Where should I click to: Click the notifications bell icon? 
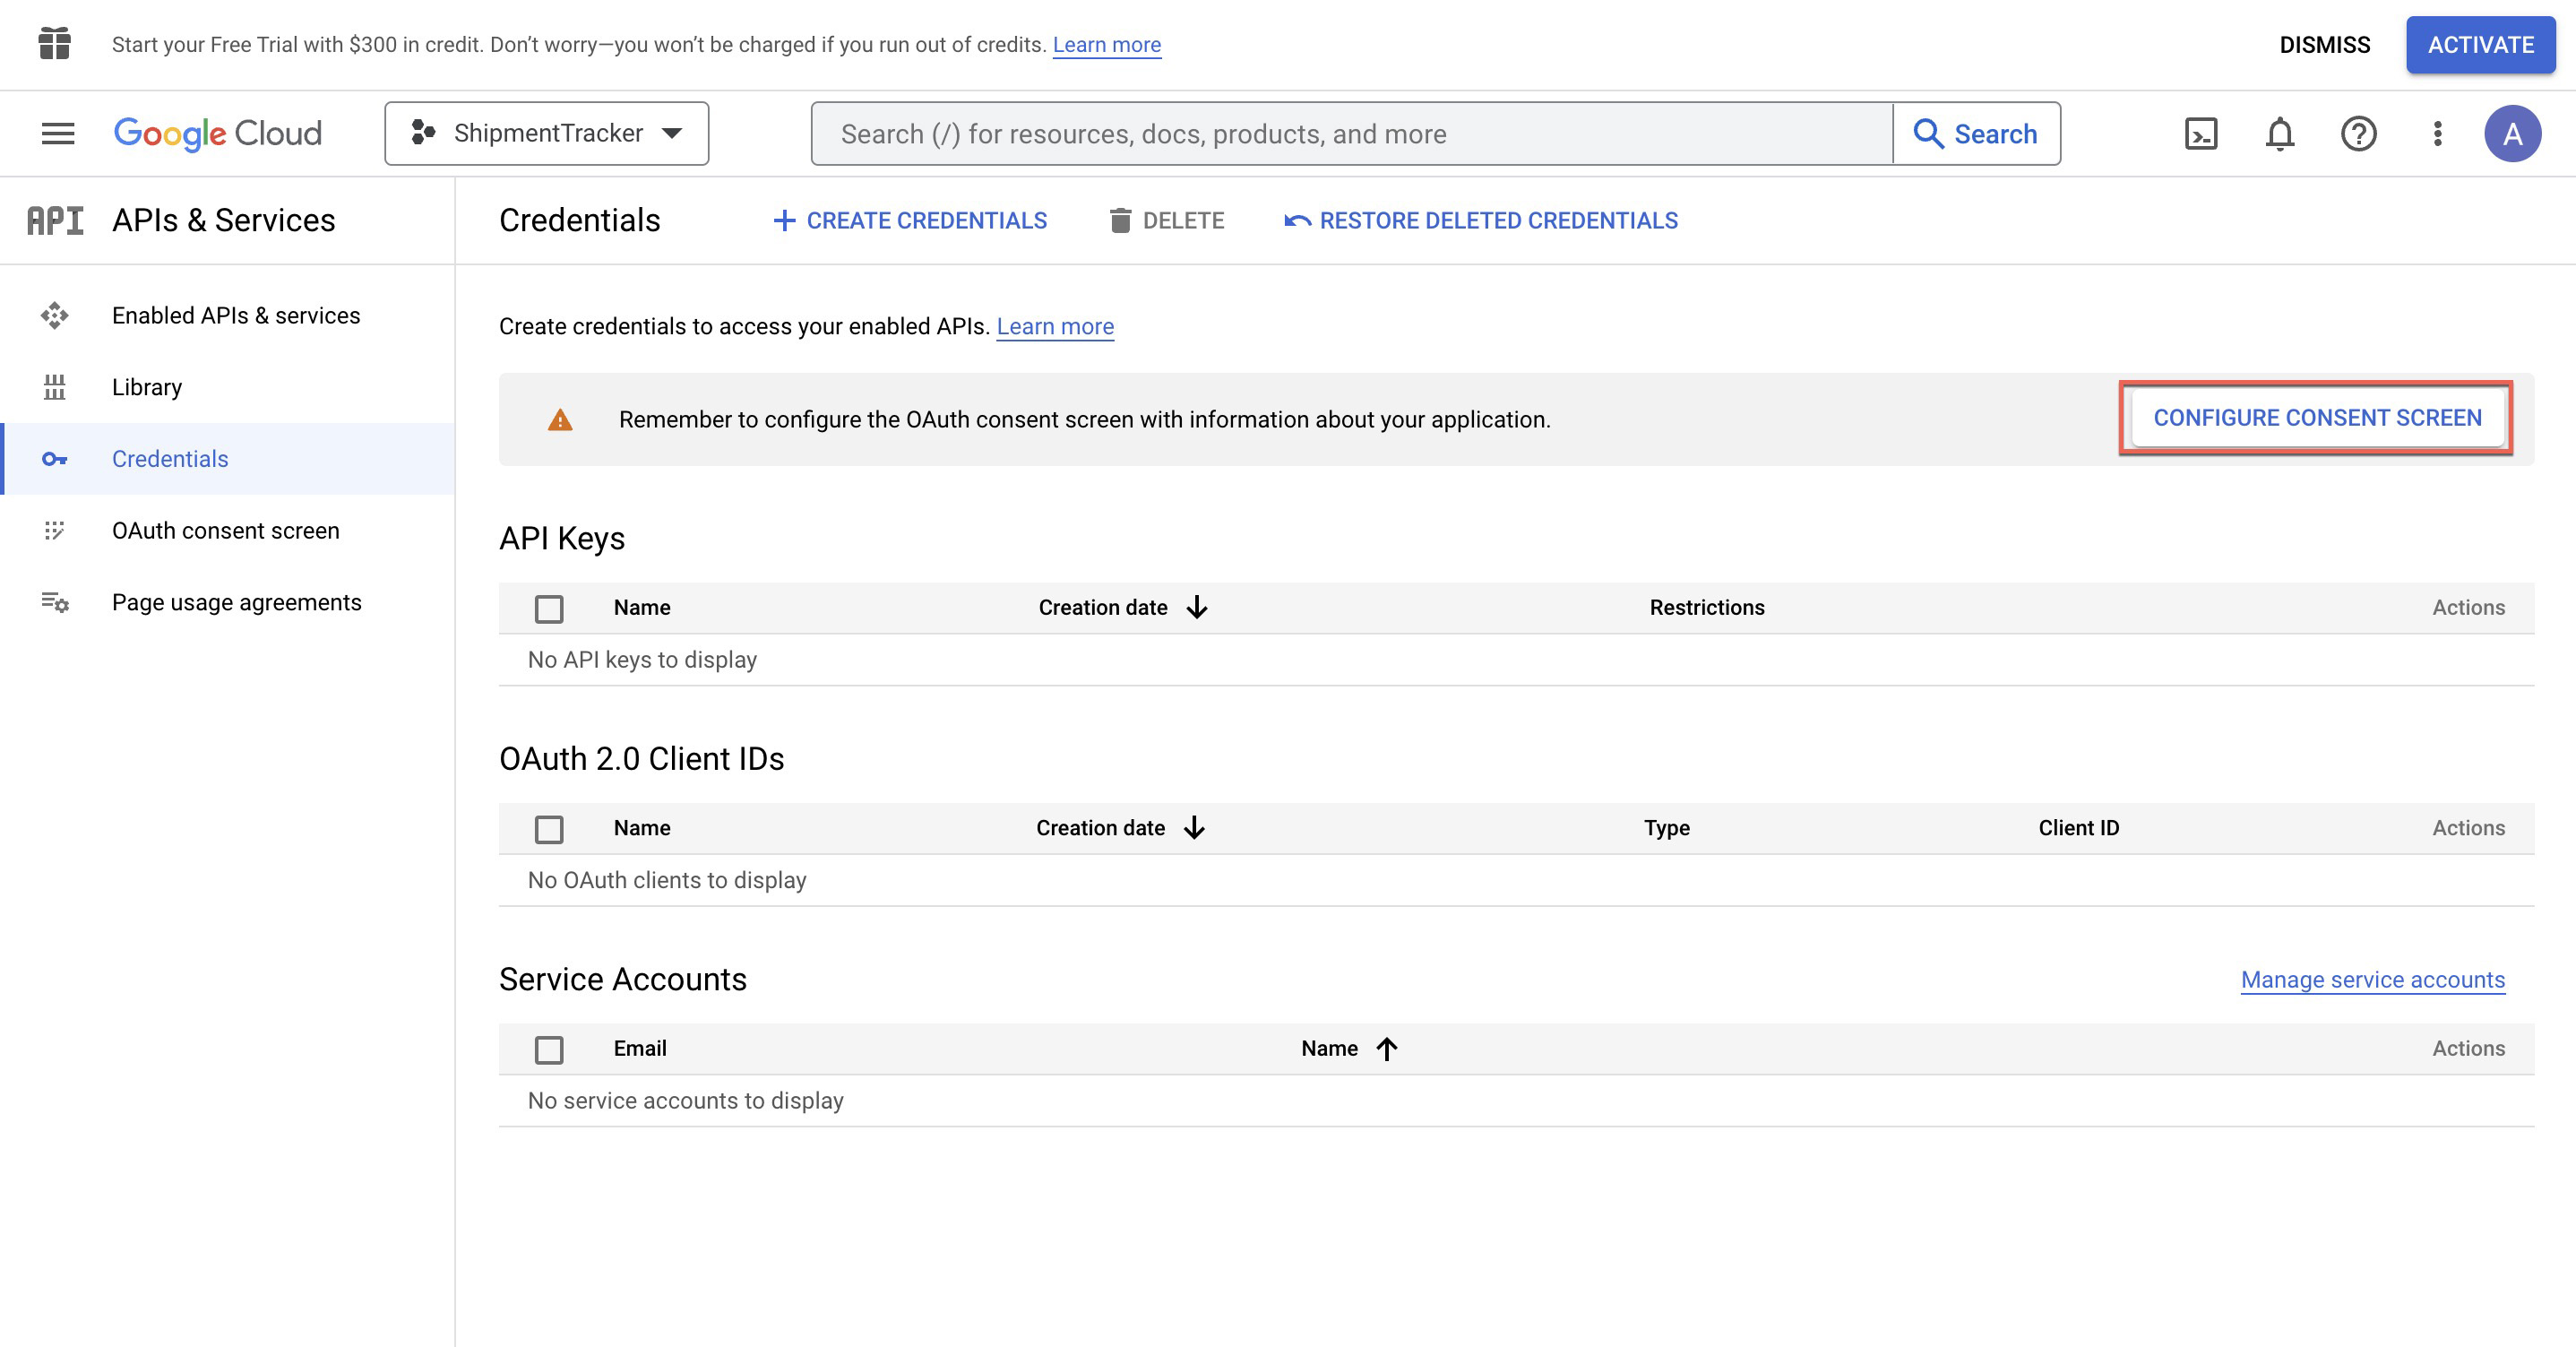pyautogui.click(x=2276, y=133)
